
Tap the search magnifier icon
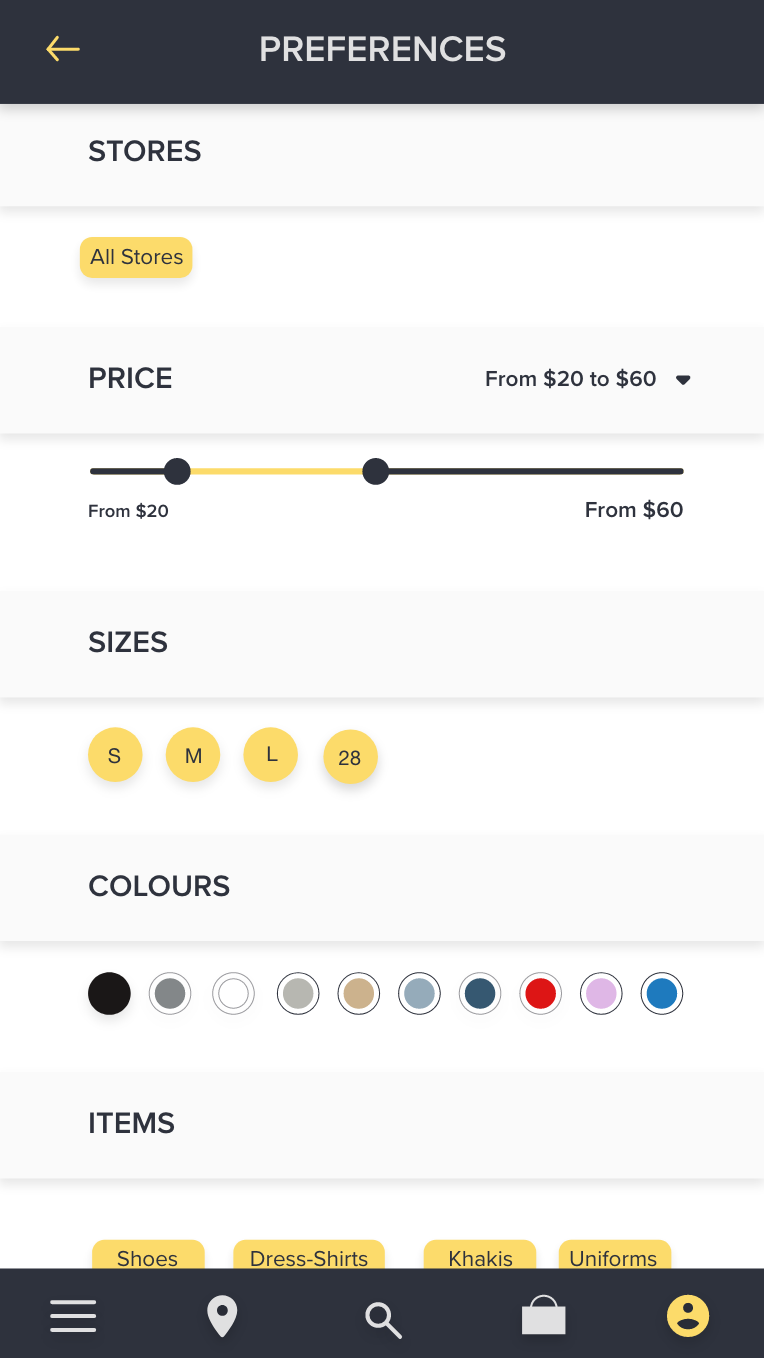coord(383,1320)
